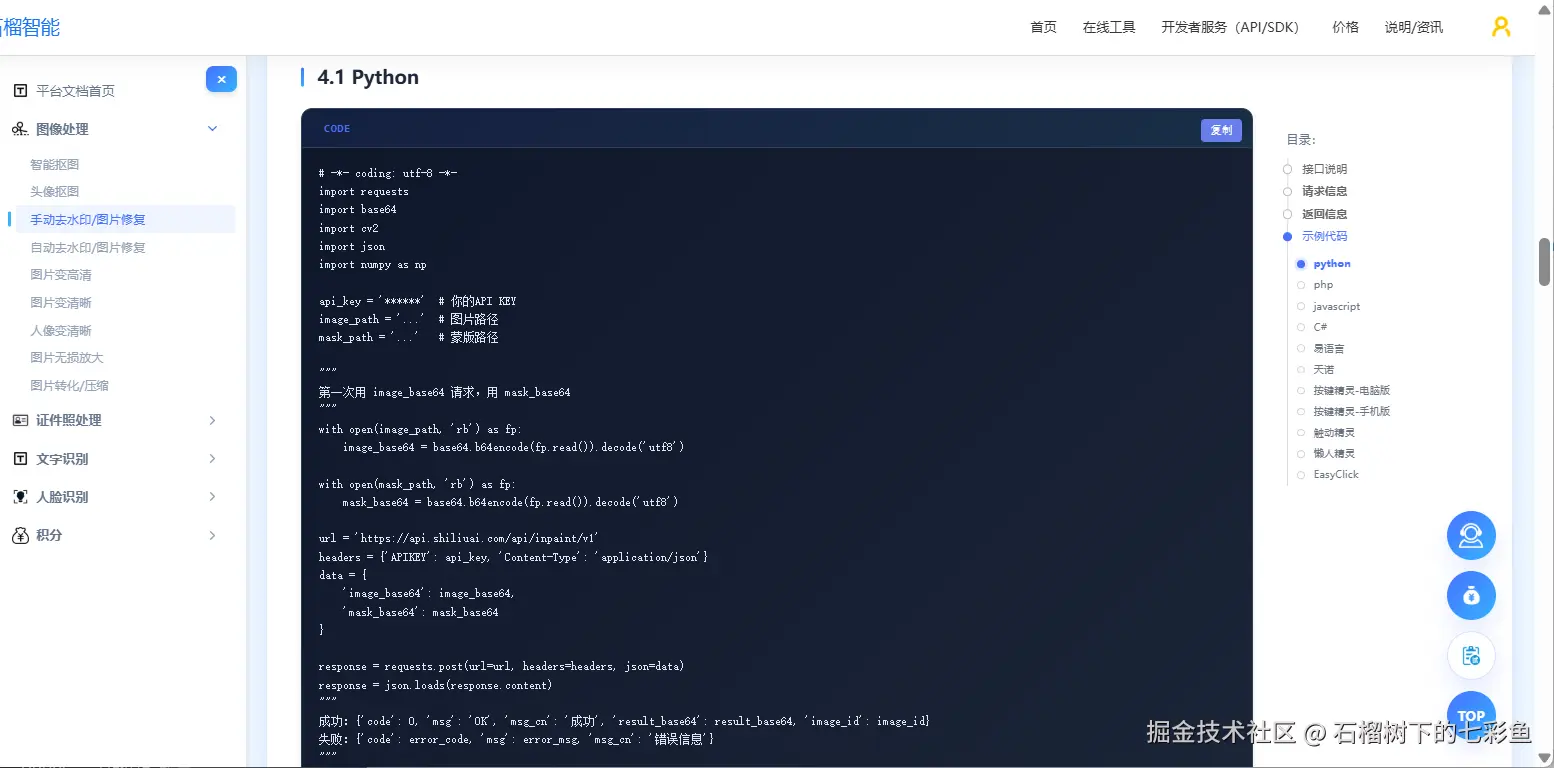Screen dimensions: 1554x768
Task: Click the 证件照处理 ID card icon
Action: pos(20,420)
